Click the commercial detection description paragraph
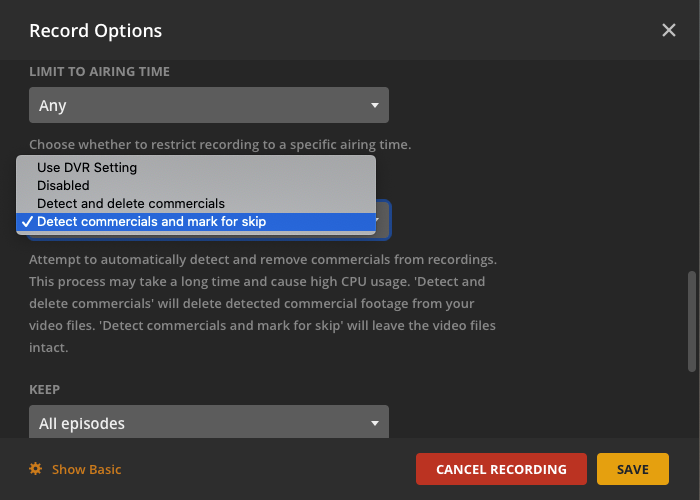 pyautogui.click(x=263, y=304)
